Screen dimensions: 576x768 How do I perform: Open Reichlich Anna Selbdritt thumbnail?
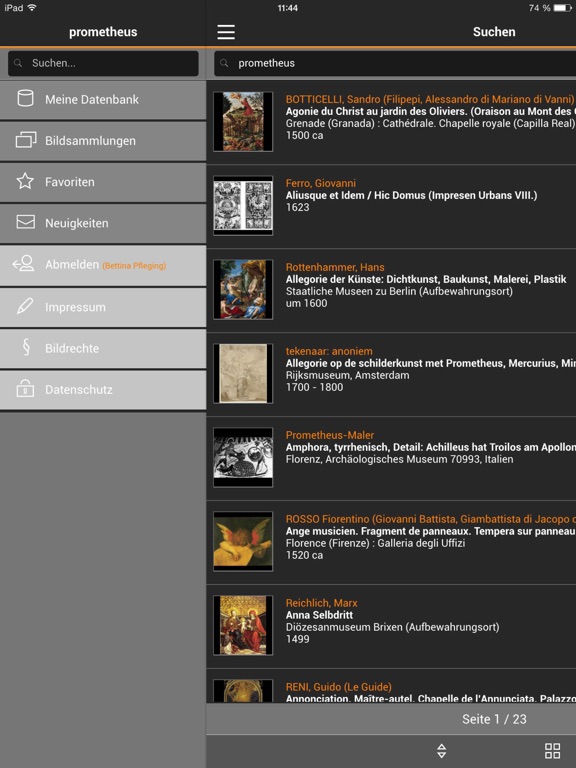point(243,625)
